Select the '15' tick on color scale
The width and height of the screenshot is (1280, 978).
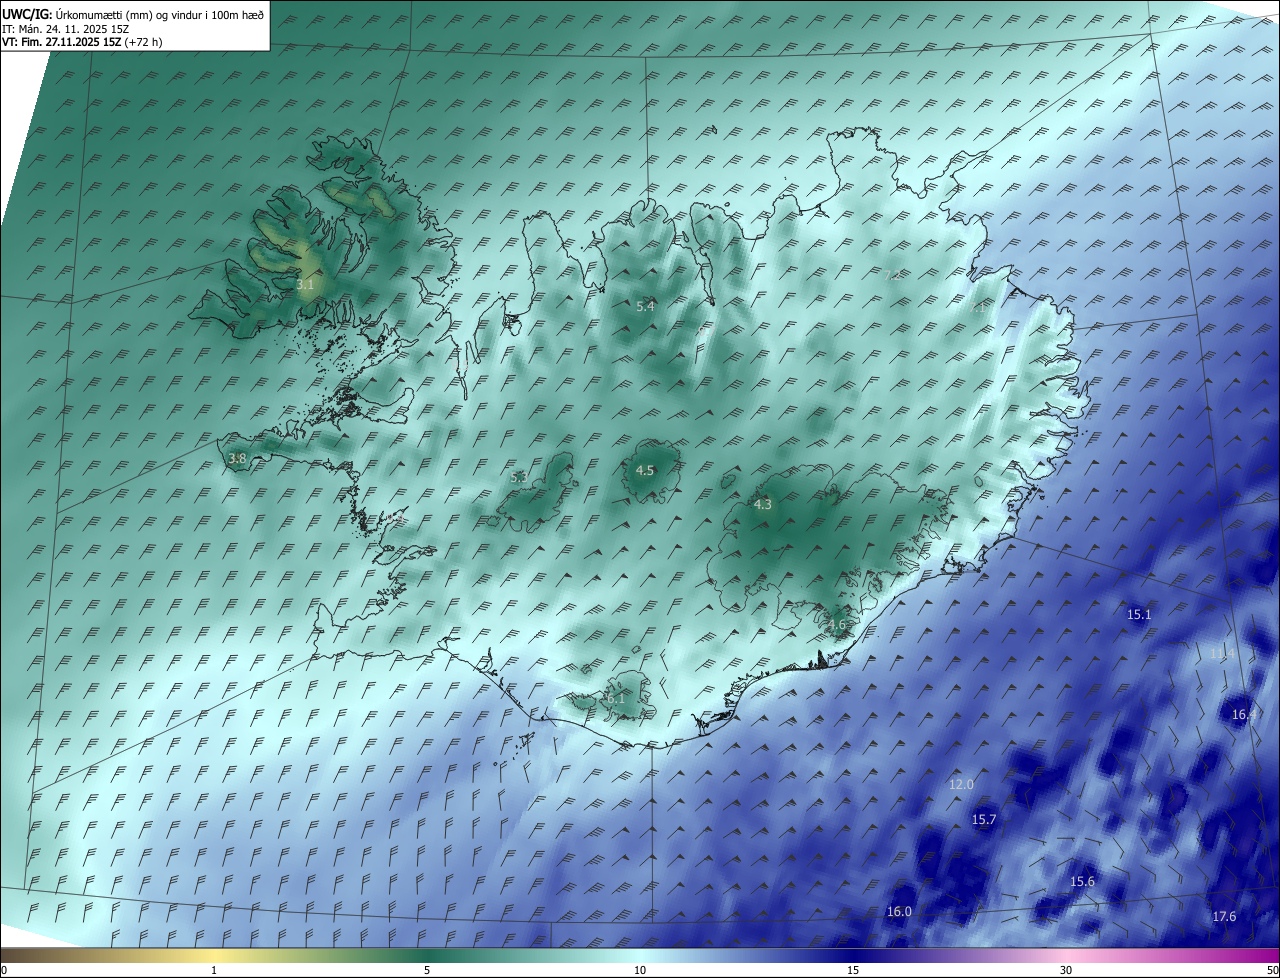click(853, 970)
